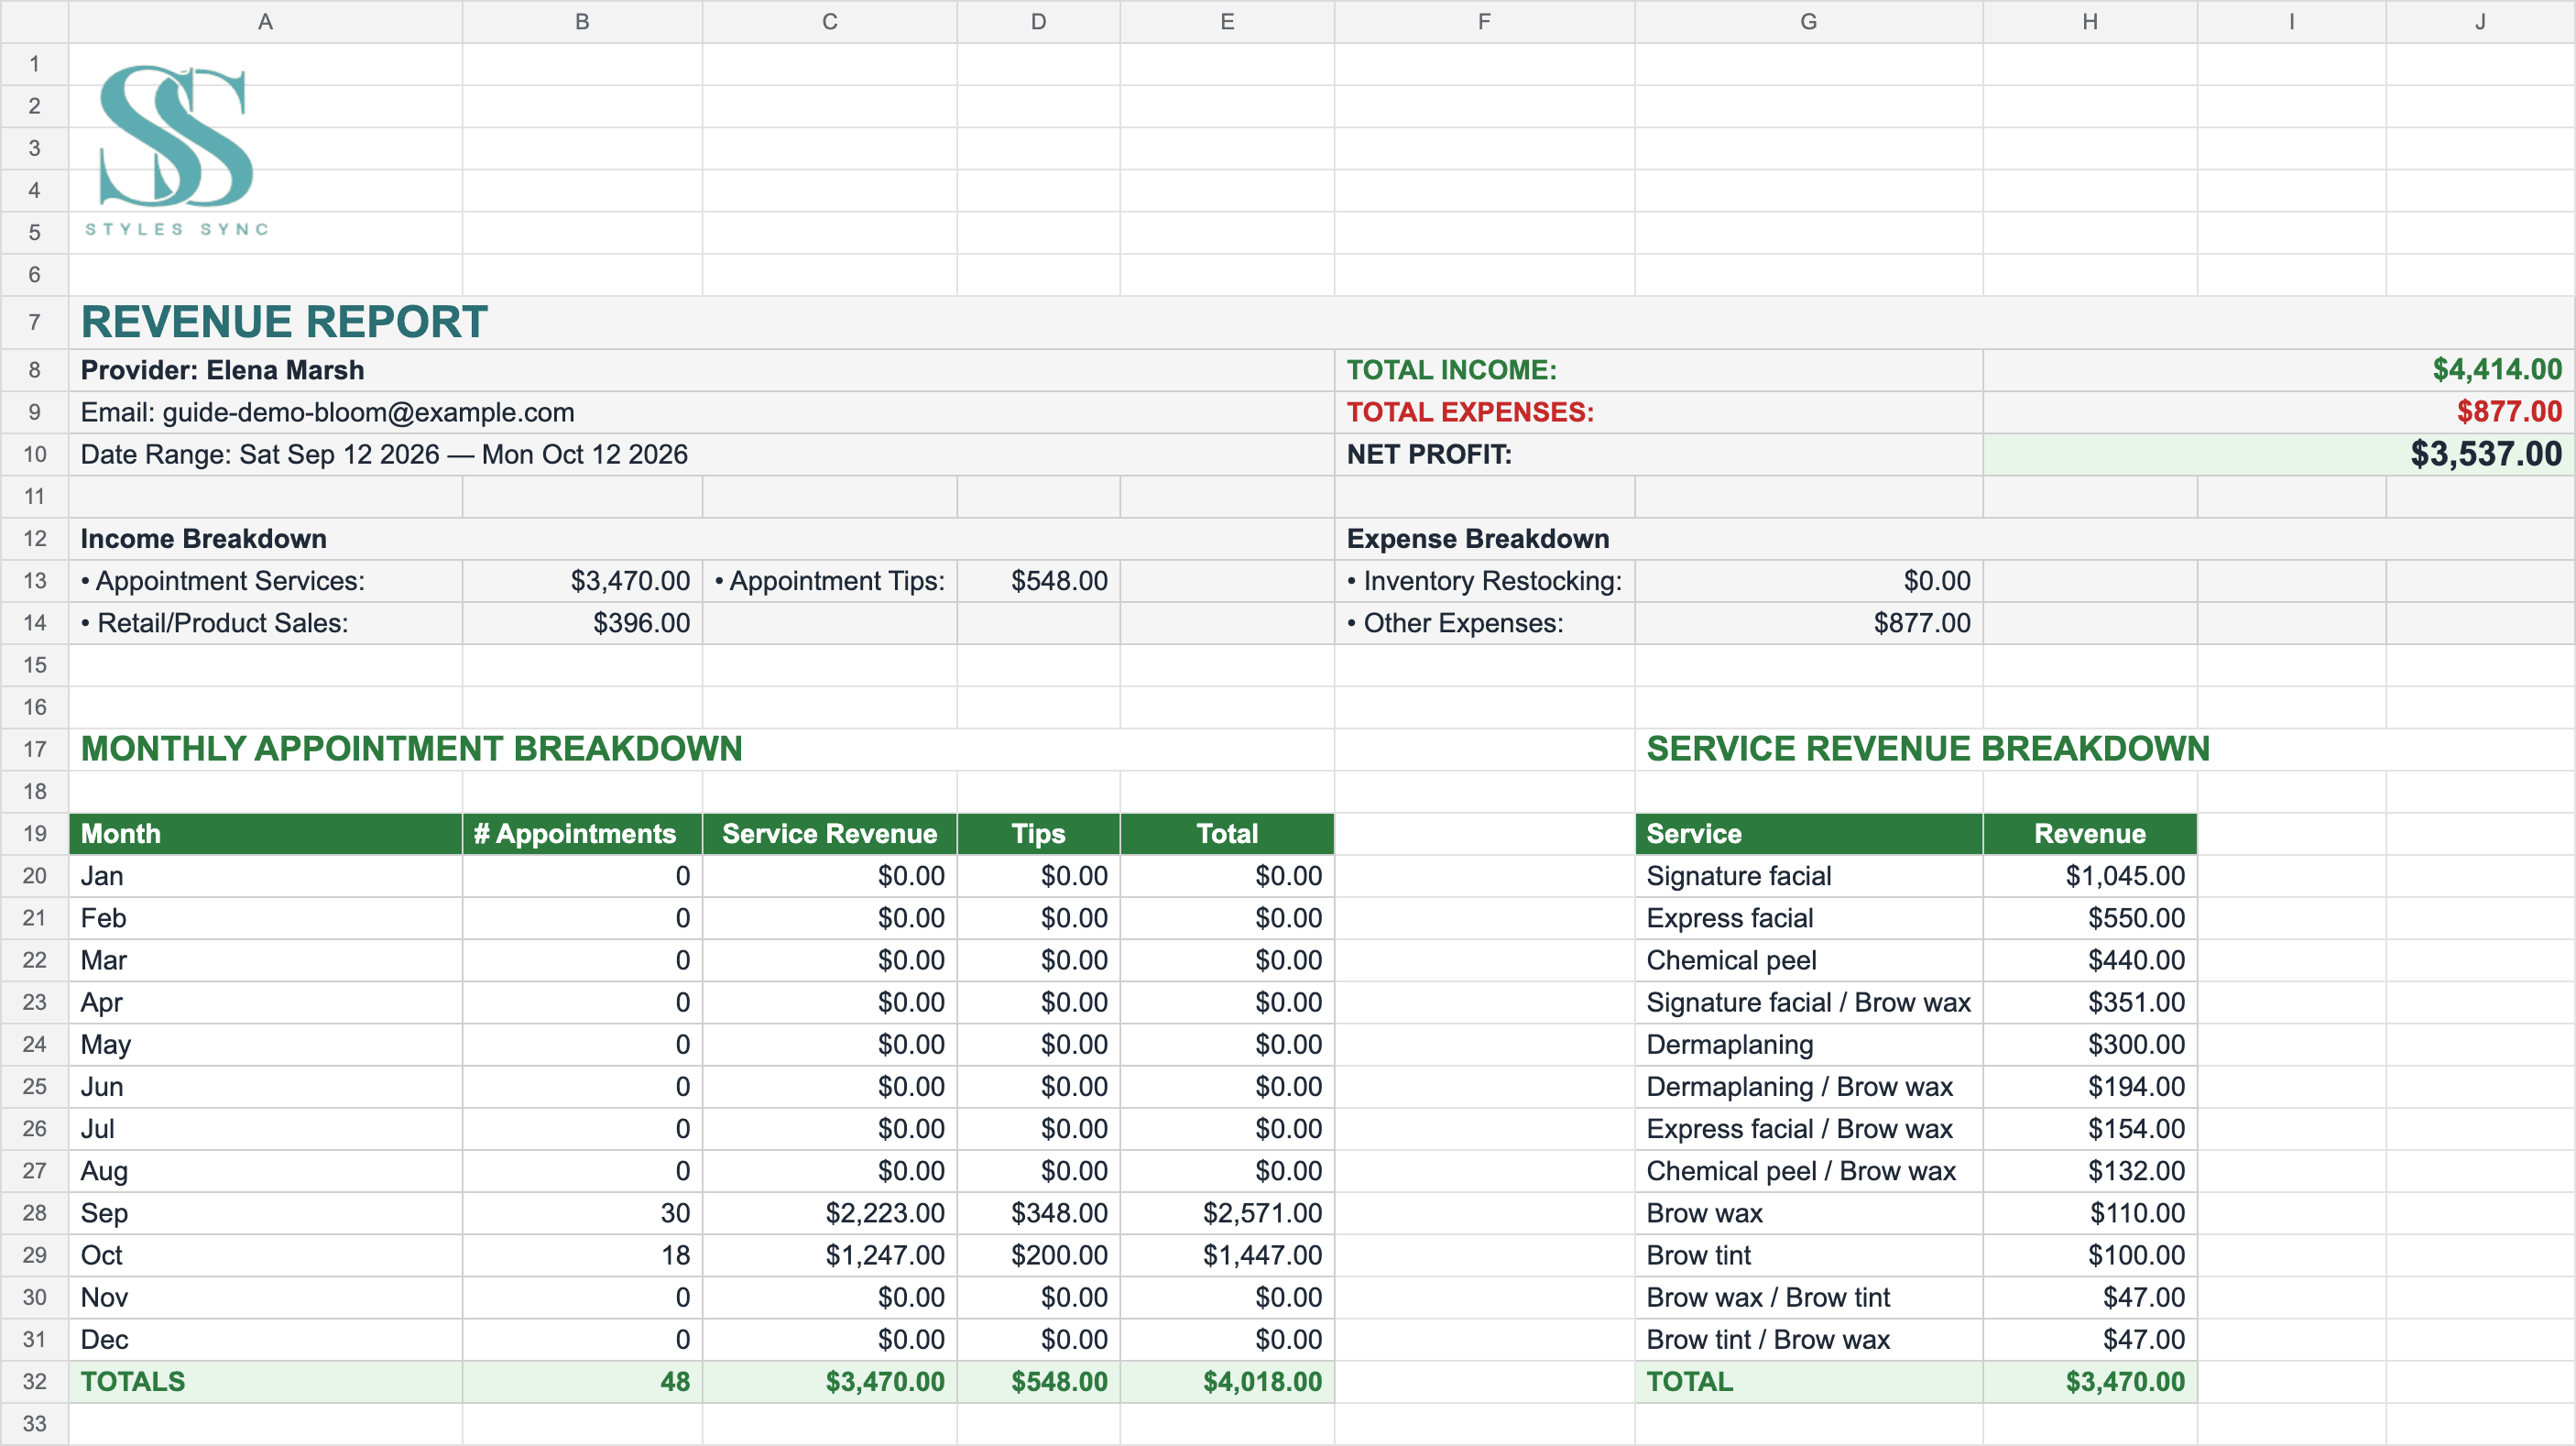Click the Other Expenses amount $877.00
Image resolution: width=2576 pixels, height=1446 pixels.
[1808, 623]
